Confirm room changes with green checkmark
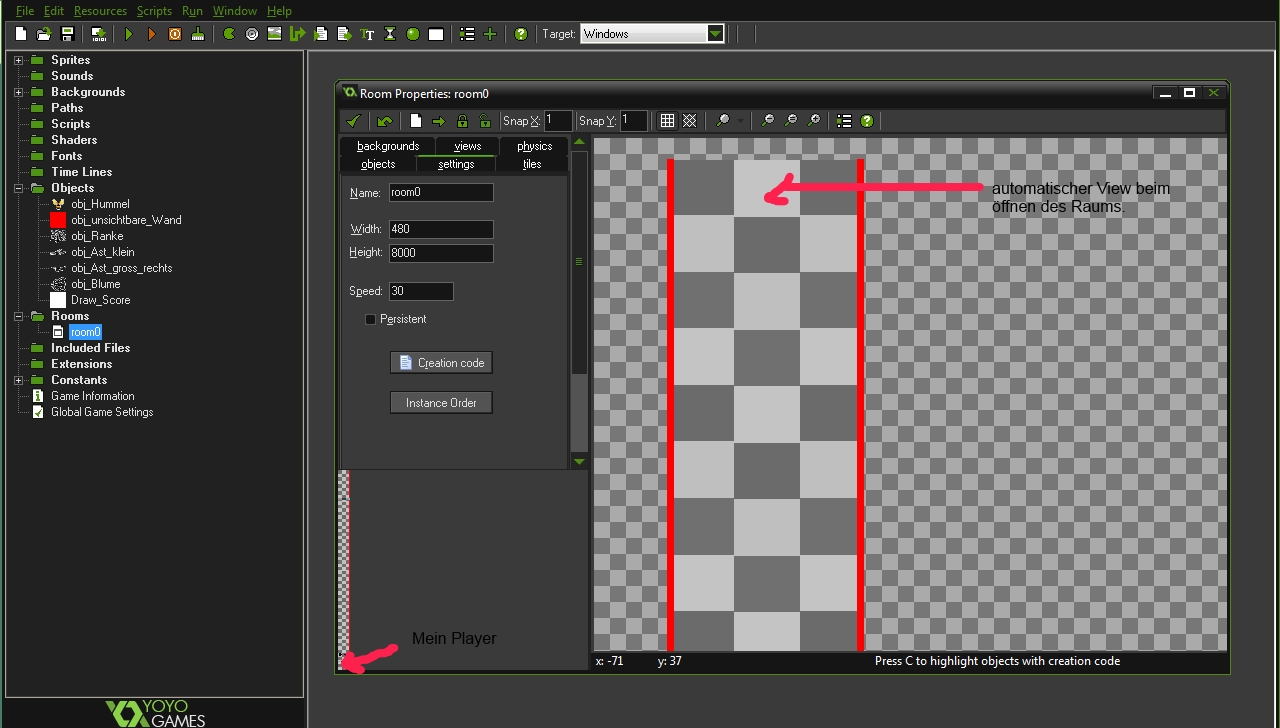1280x728 pixels. [x=353, y=121]
